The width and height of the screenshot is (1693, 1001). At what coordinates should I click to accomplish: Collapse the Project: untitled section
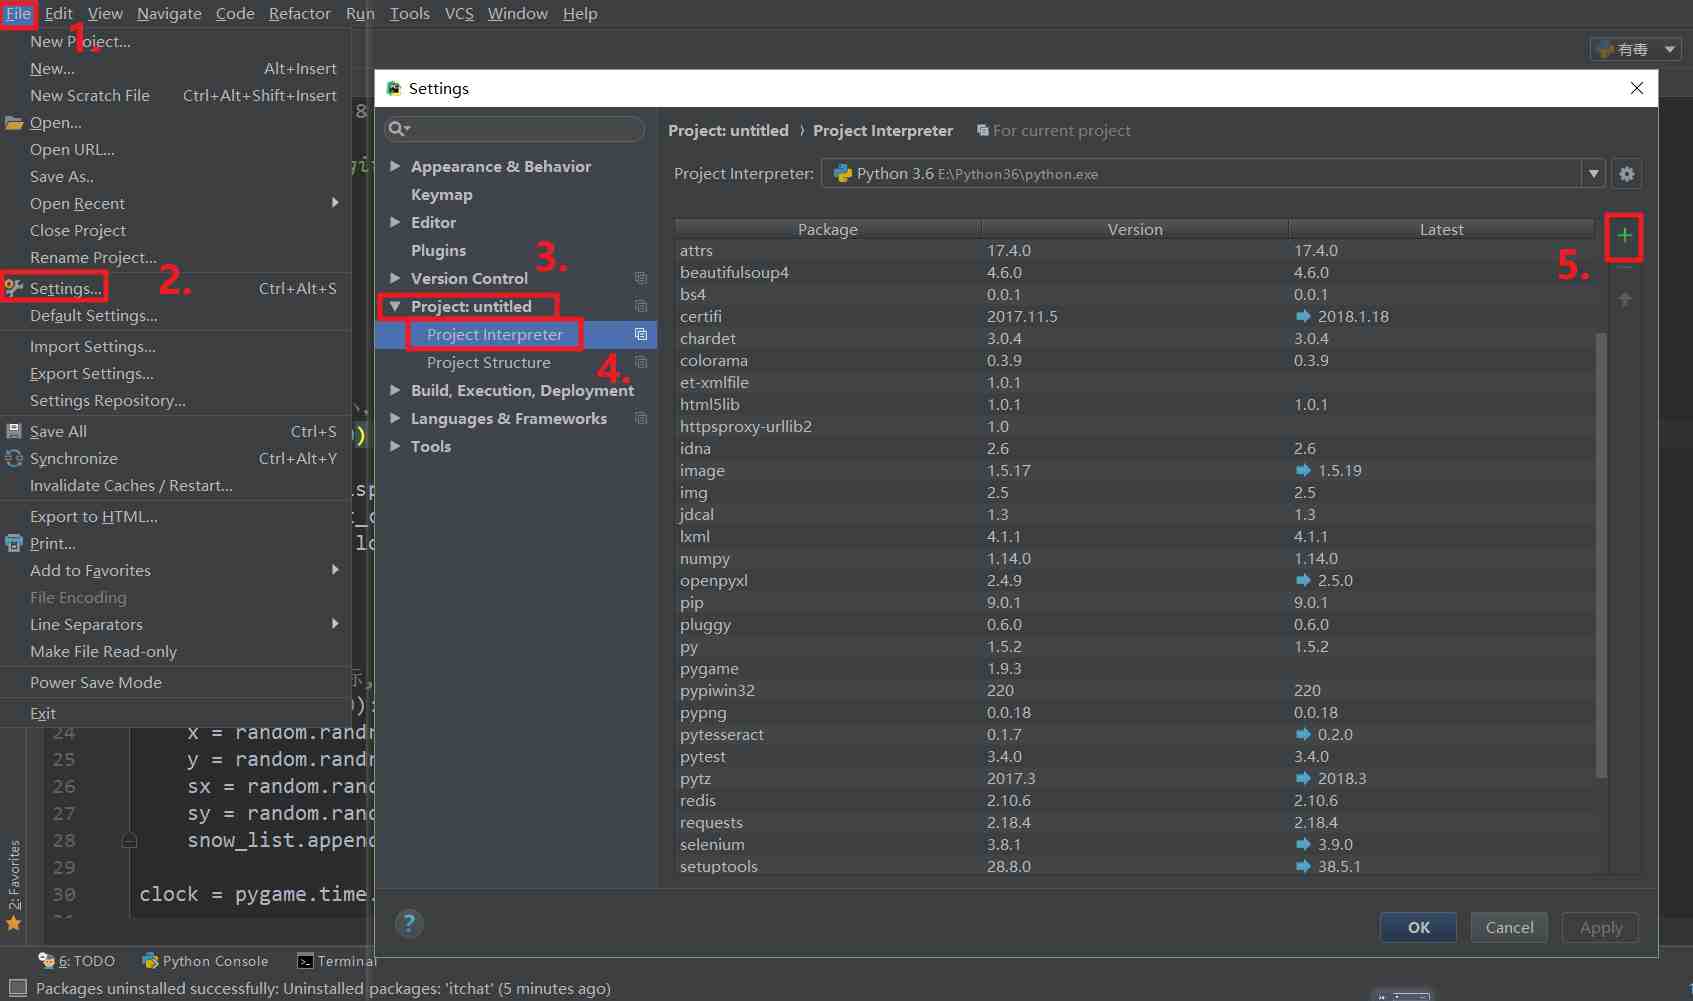(395, 306)
